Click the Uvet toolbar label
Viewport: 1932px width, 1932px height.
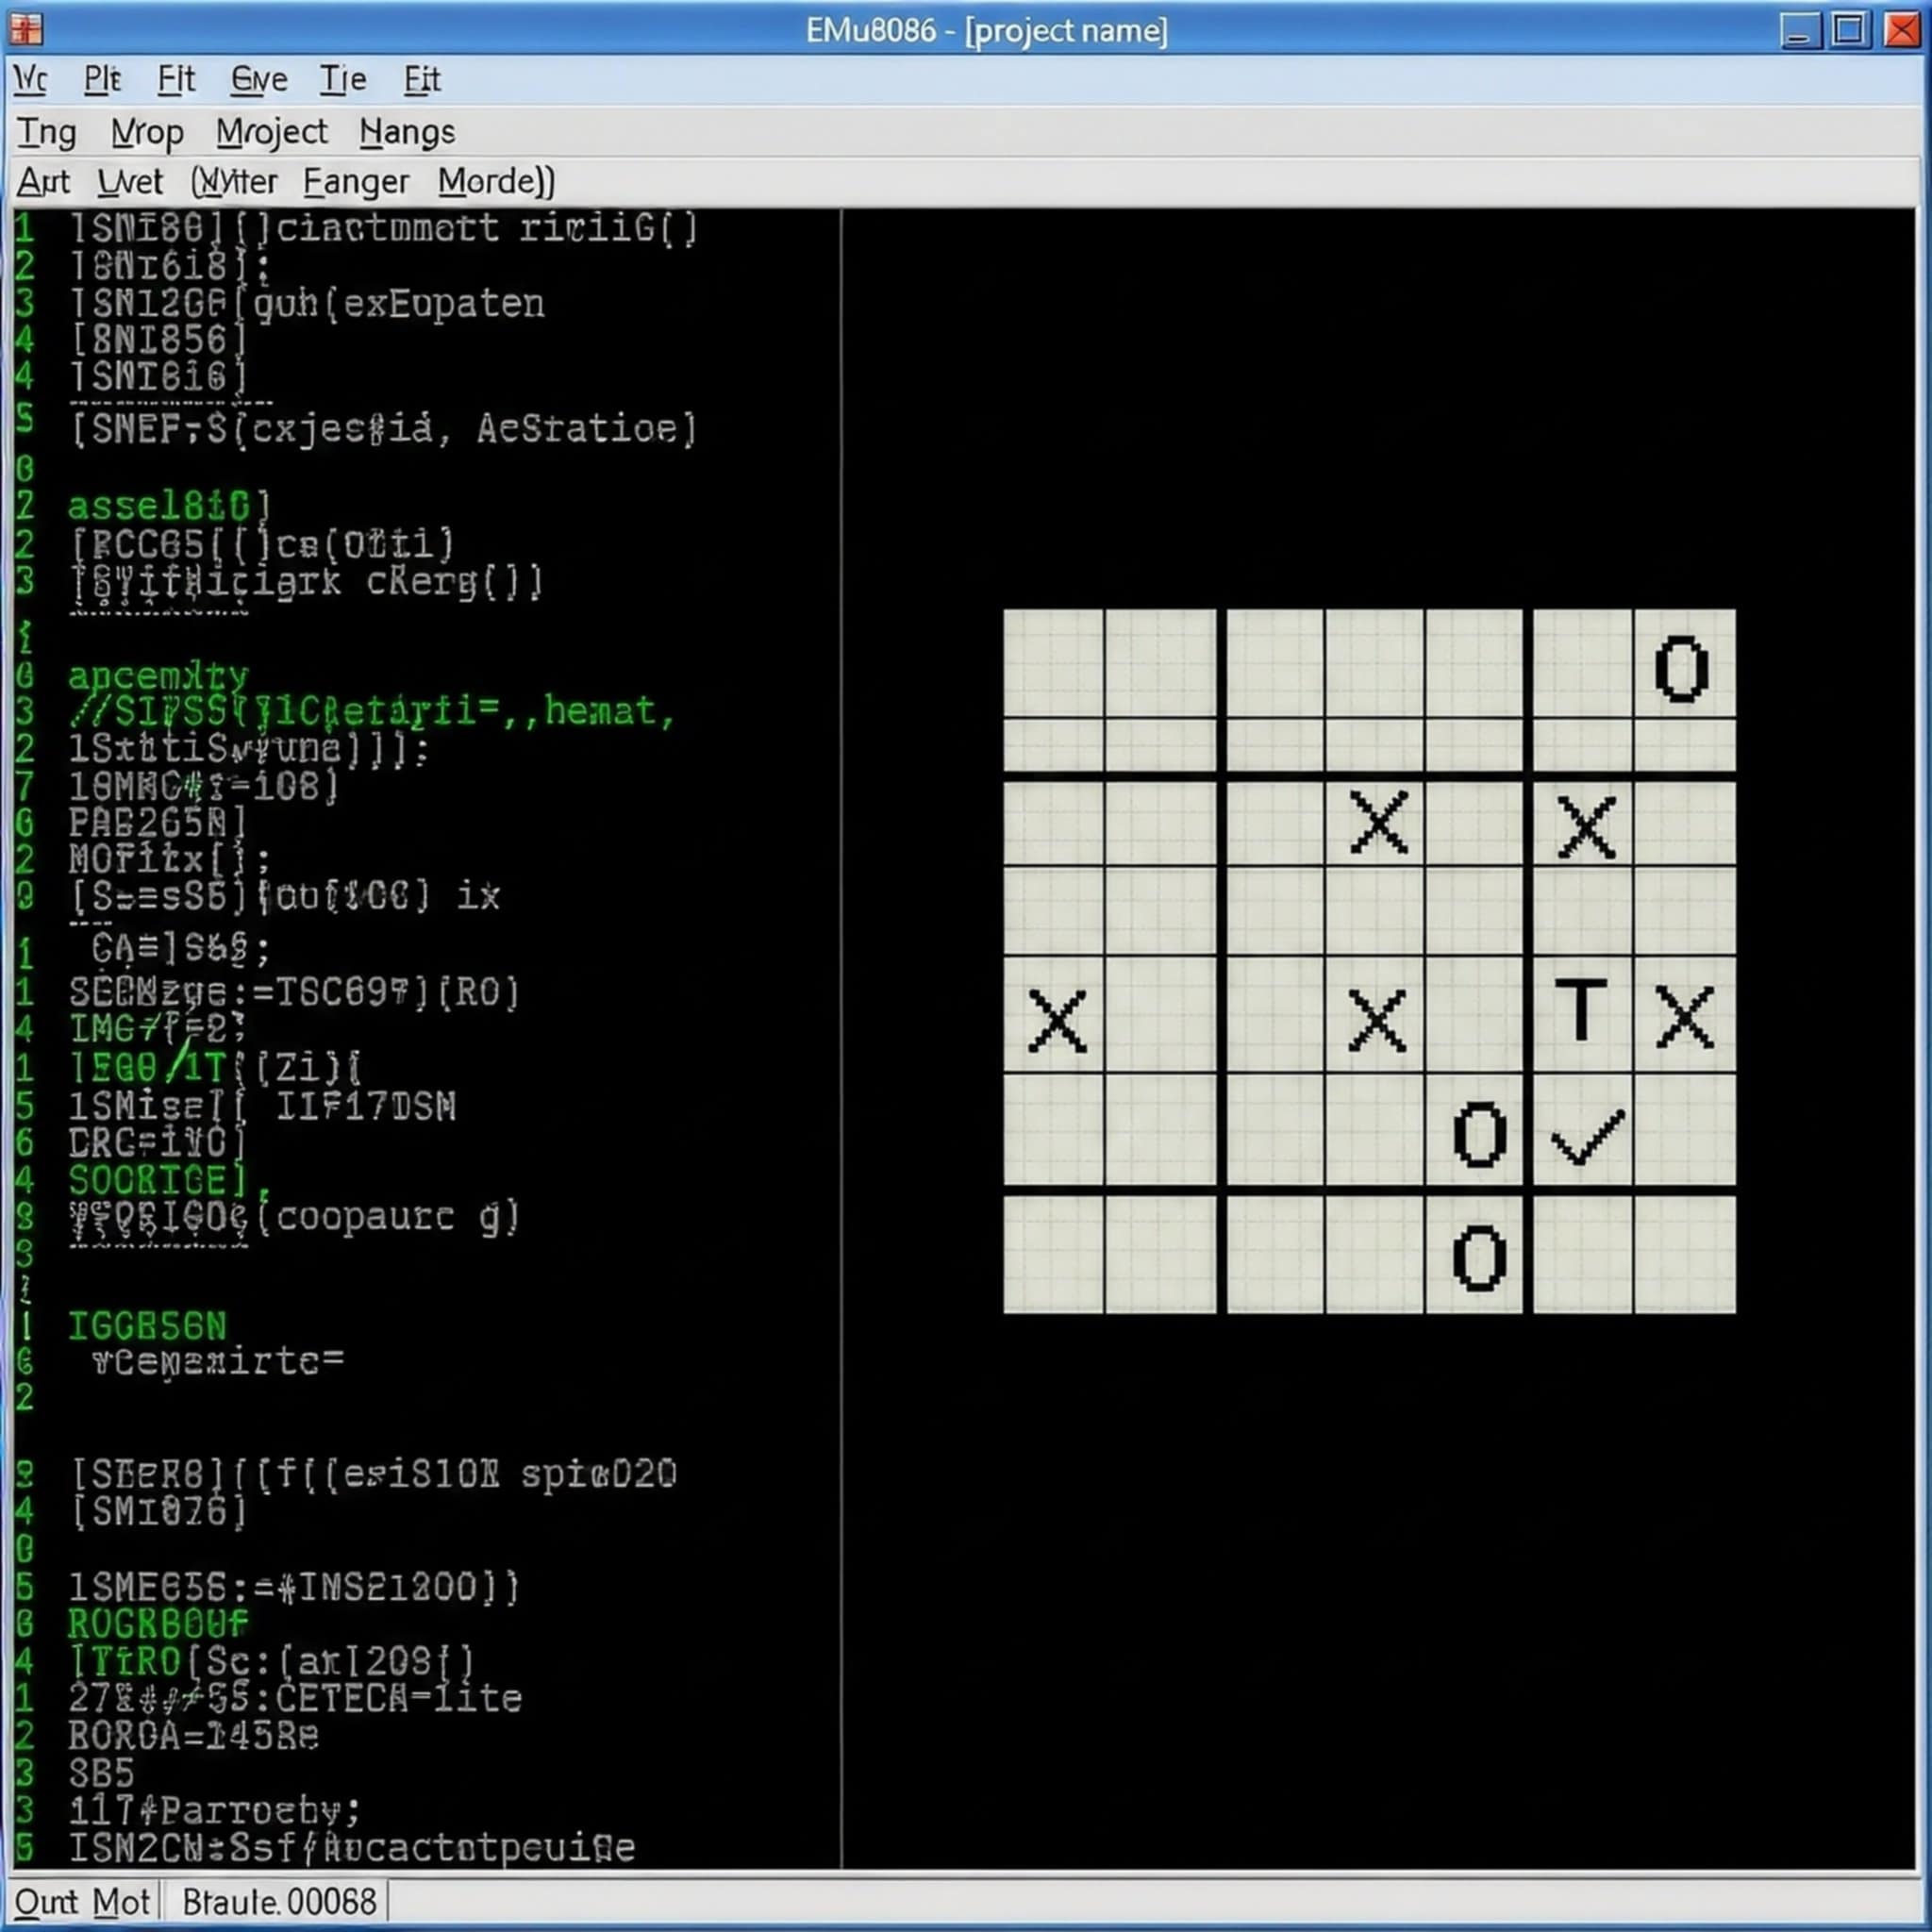(x=129, y=182)
